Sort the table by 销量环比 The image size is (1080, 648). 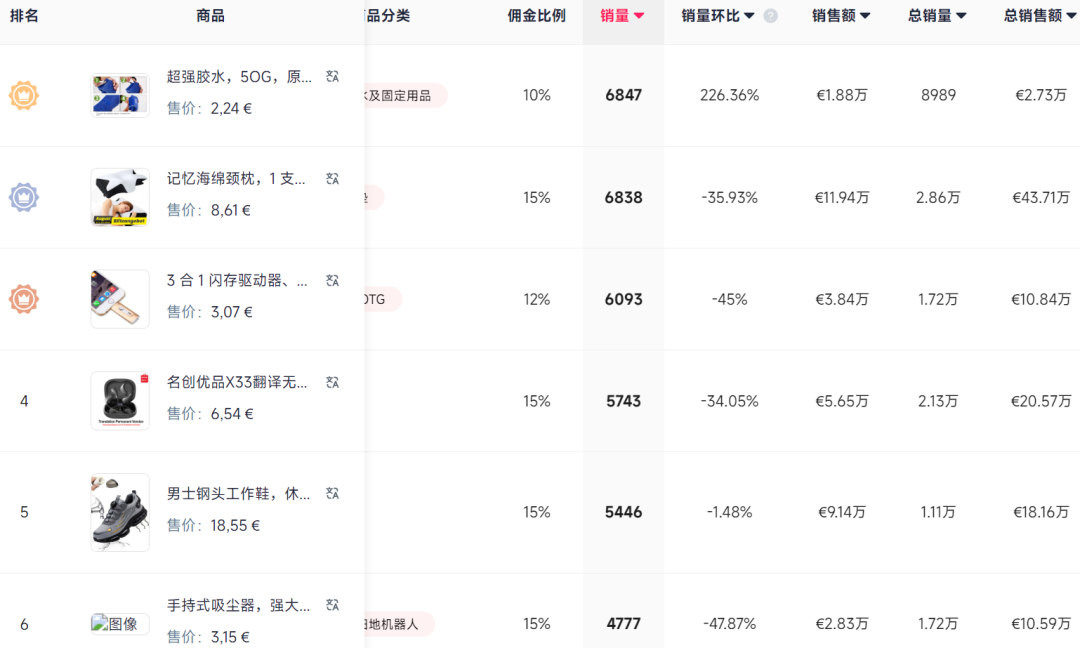[749, 16]
